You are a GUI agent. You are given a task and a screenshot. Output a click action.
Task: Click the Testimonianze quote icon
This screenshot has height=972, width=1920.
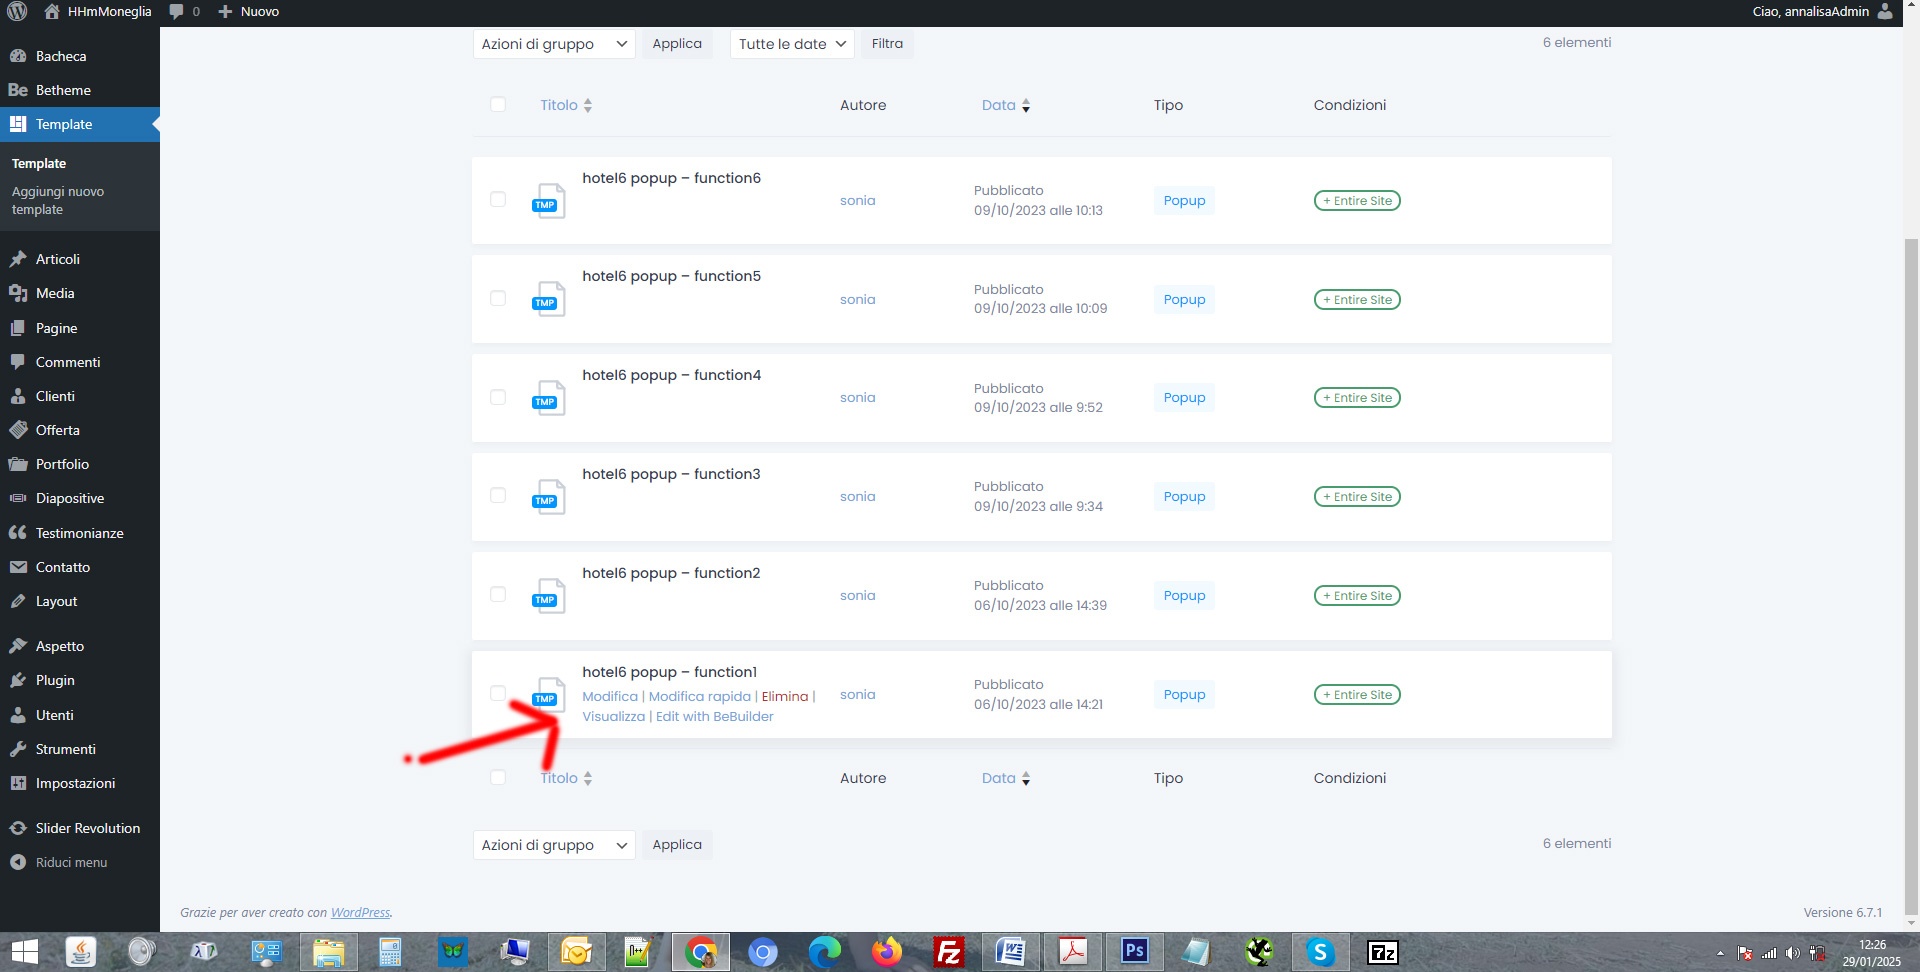(18, 533)
